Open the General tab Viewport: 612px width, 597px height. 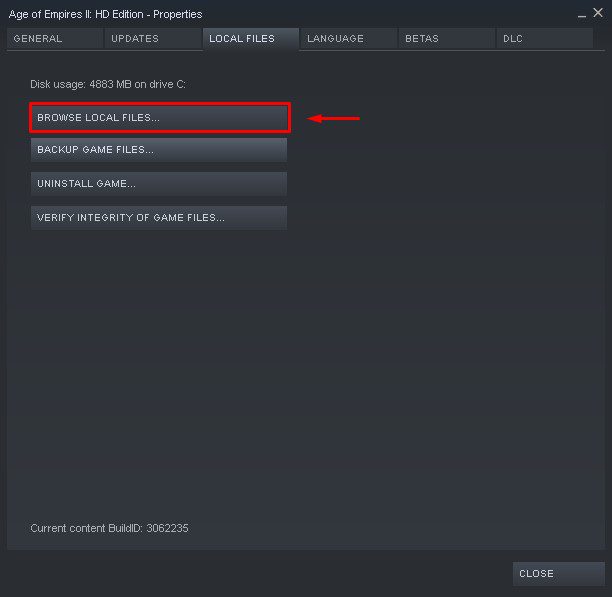[x=55, y=38]
